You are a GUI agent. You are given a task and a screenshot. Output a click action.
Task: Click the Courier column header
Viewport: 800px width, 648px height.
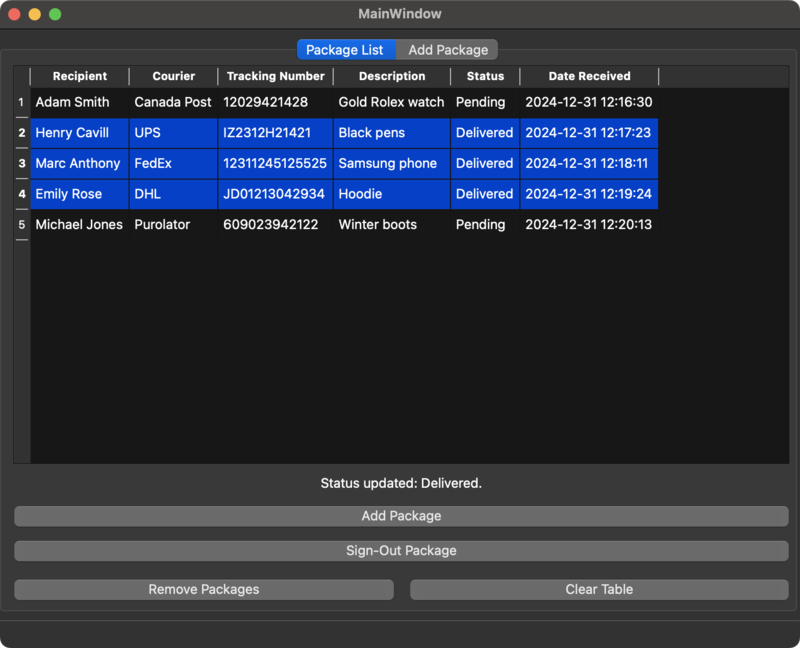point(173,76)
